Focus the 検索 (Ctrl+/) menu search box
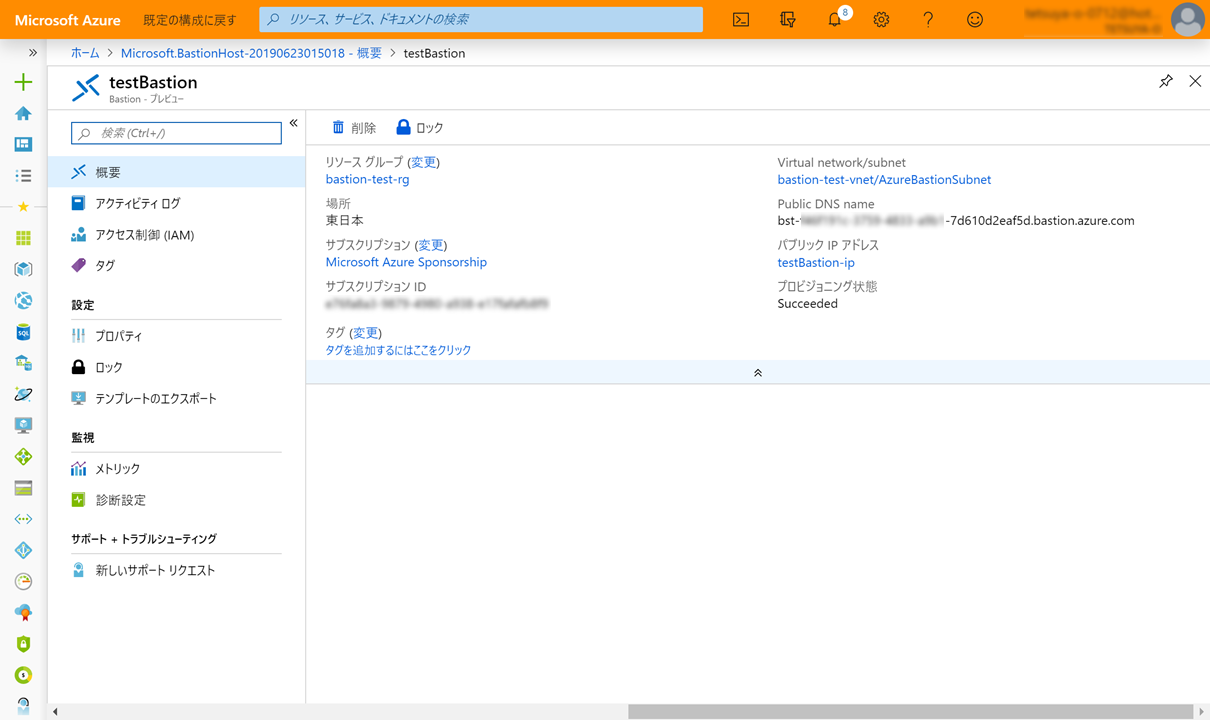Screen dimensions: 1210x720 tap(176, 133)
